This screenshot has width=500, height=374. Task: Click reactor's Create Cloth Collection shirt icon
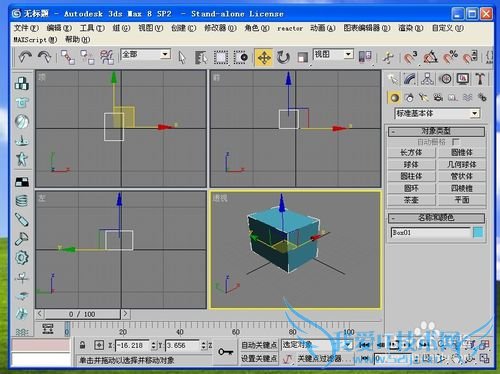pos(22,102)
